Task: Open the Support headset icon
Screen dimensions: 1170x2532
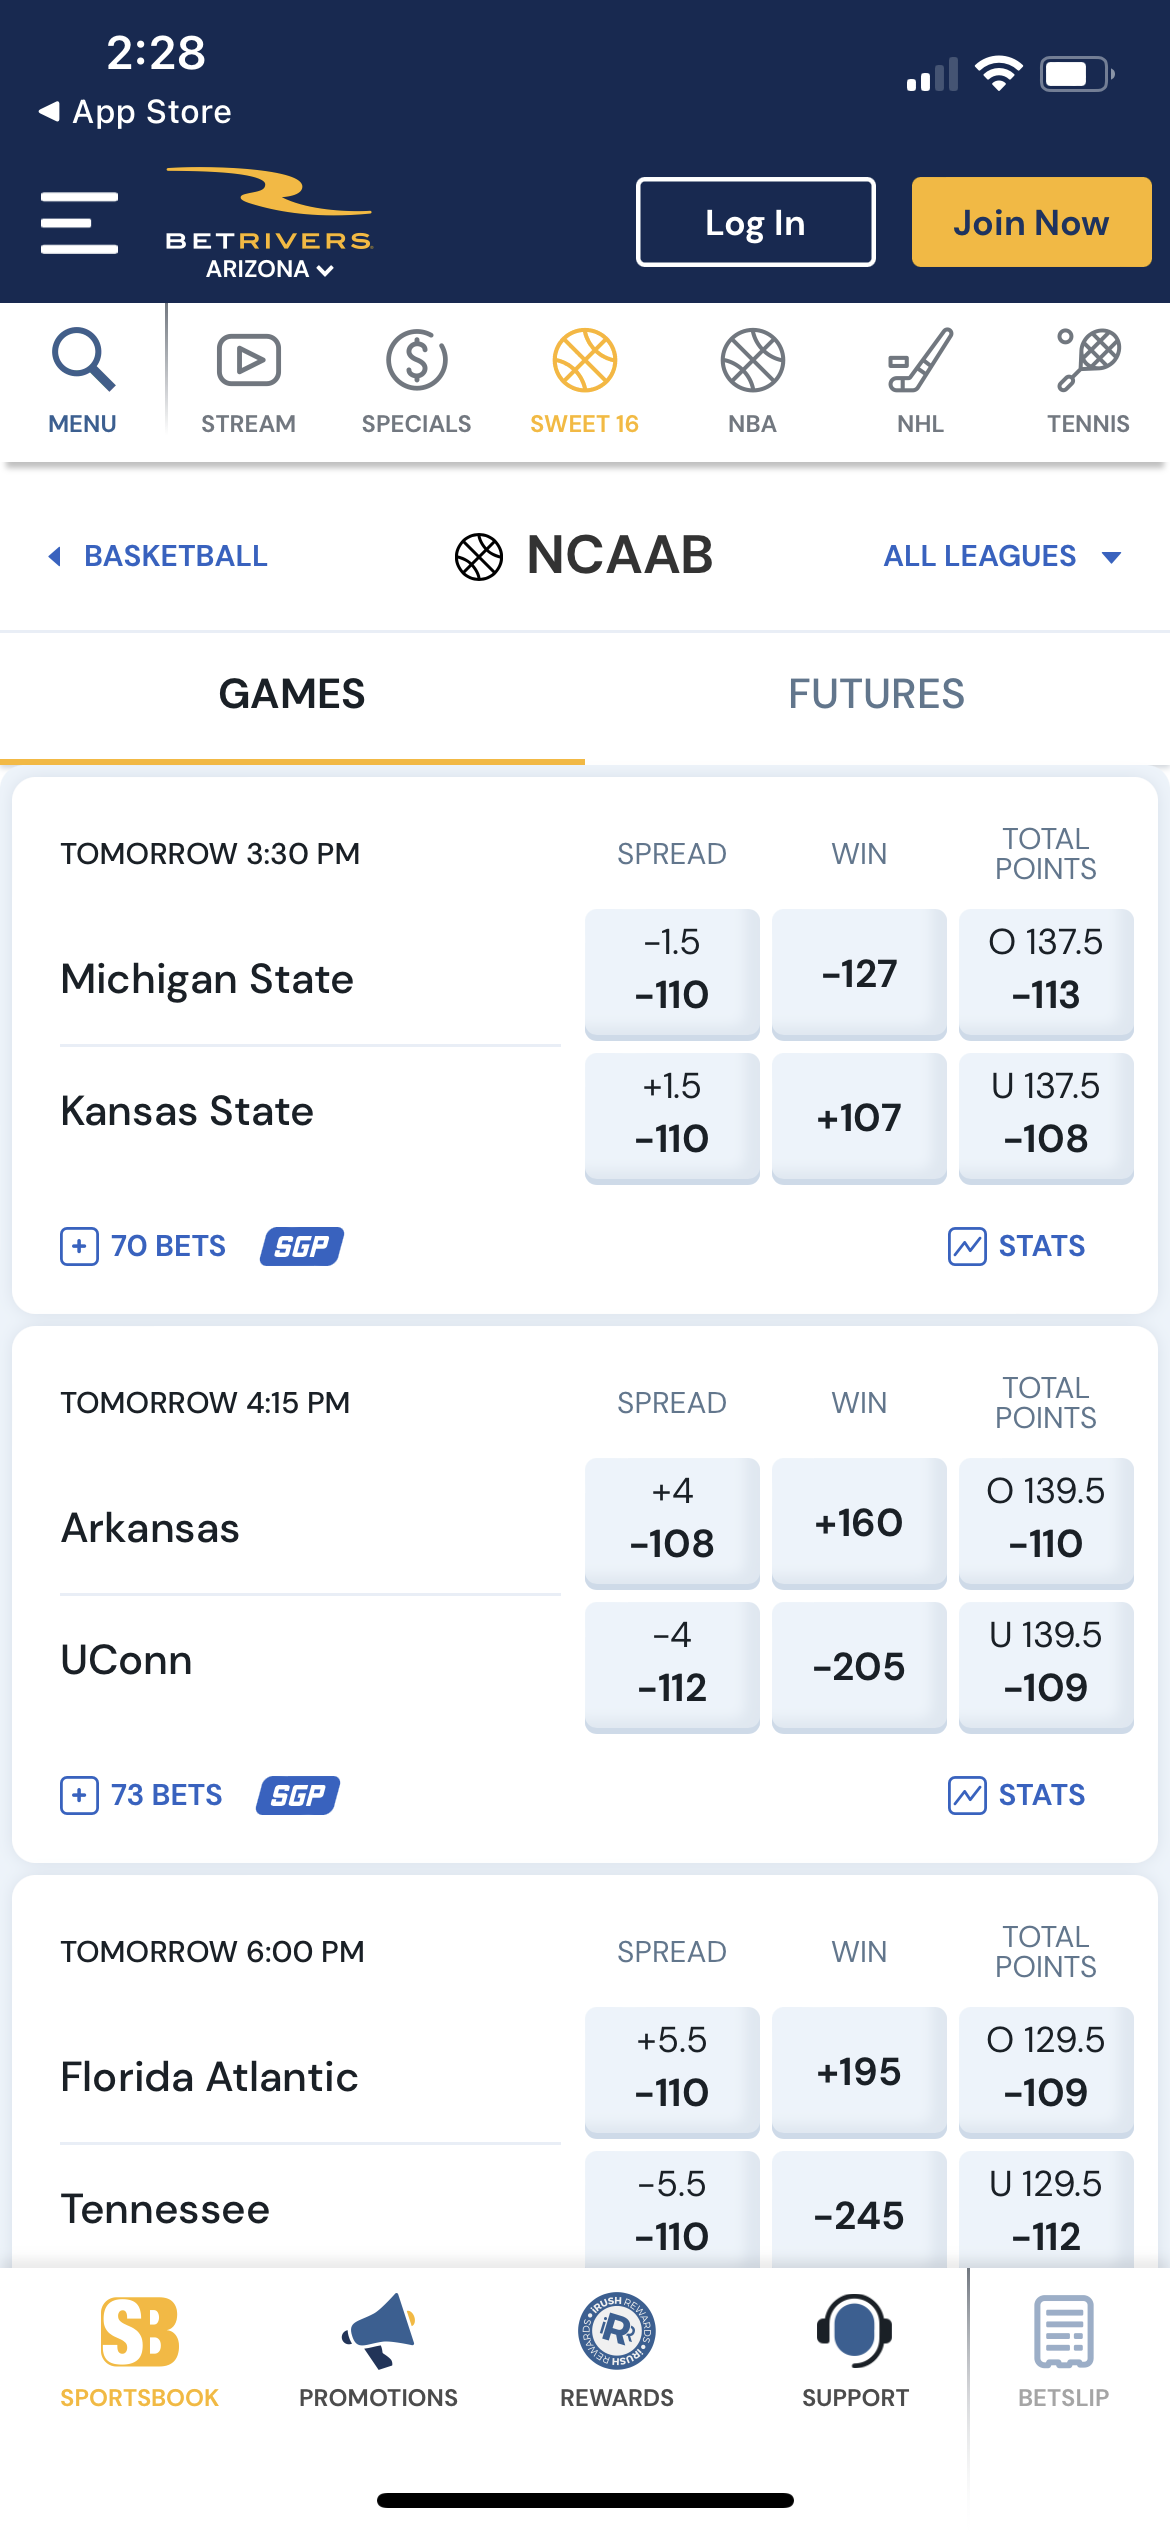Action: click(x=855, y=2331)
